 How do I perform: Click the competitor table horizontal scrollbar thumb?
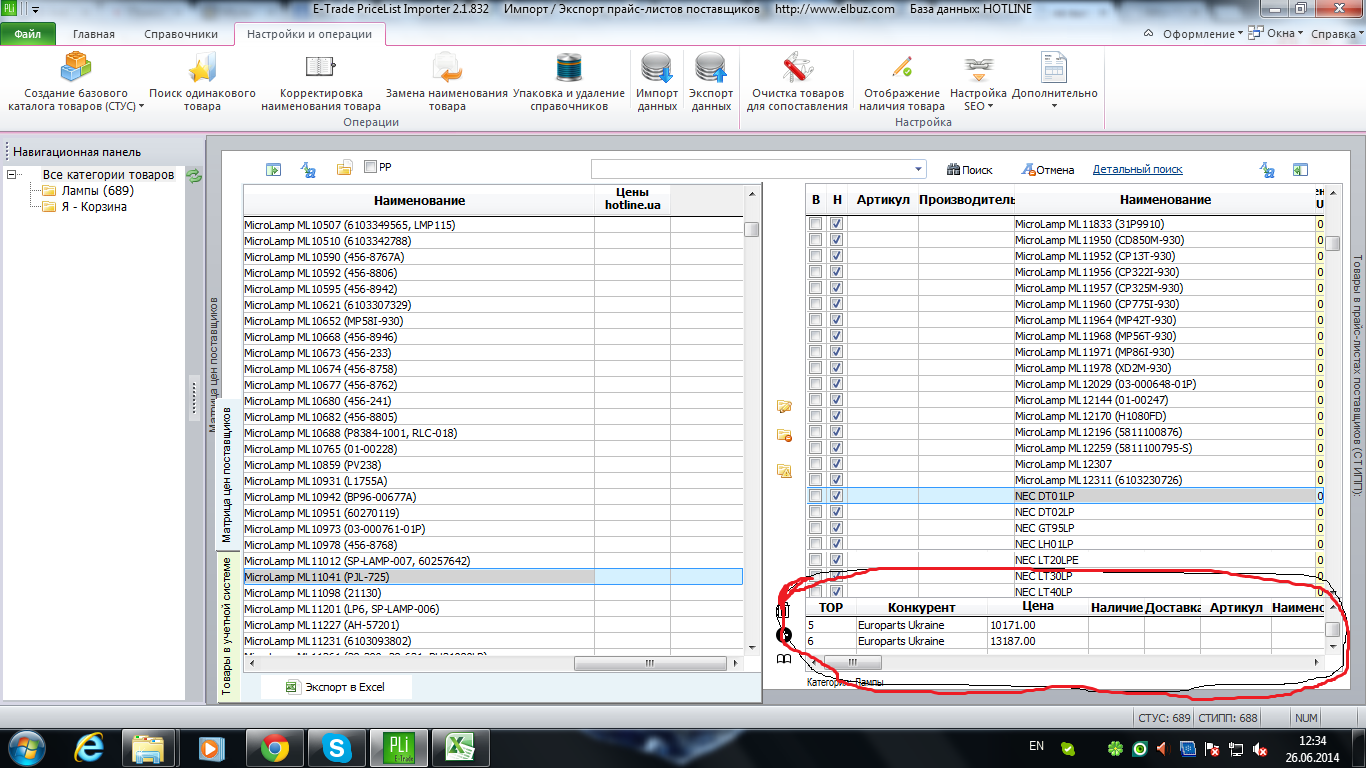tap(853, 662)
